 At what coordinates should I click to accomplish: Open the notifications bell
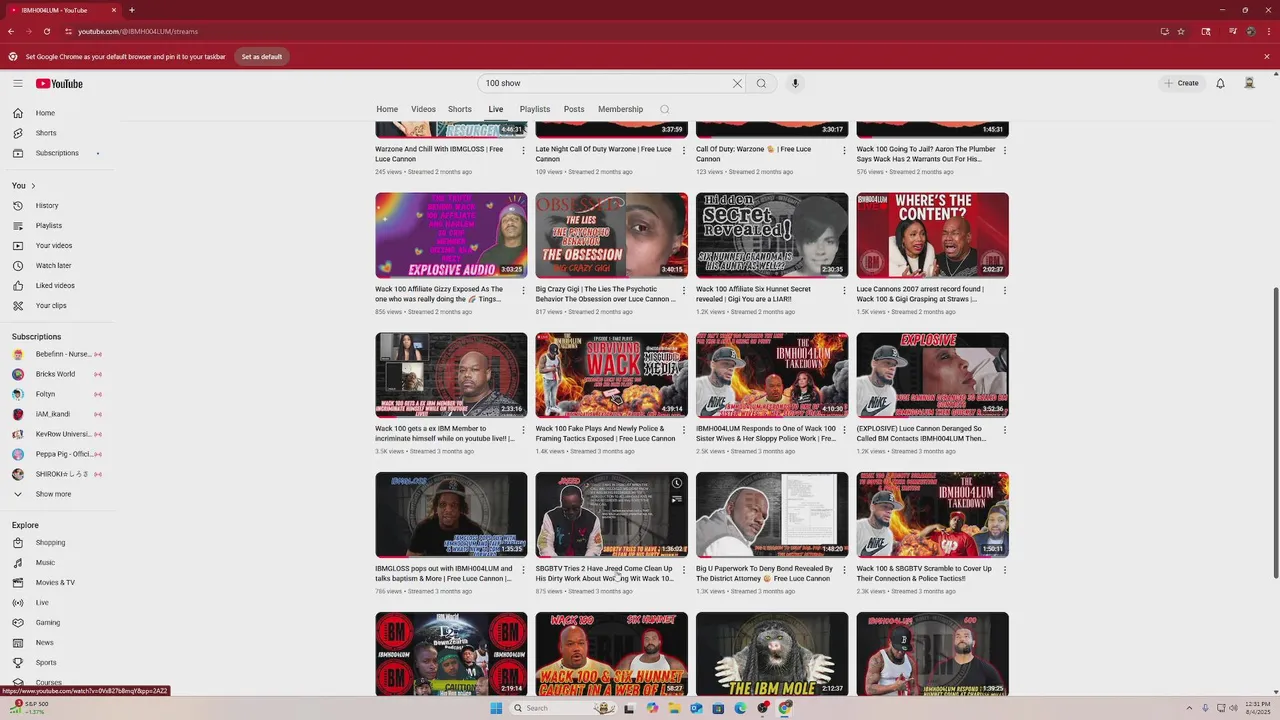1220,84
